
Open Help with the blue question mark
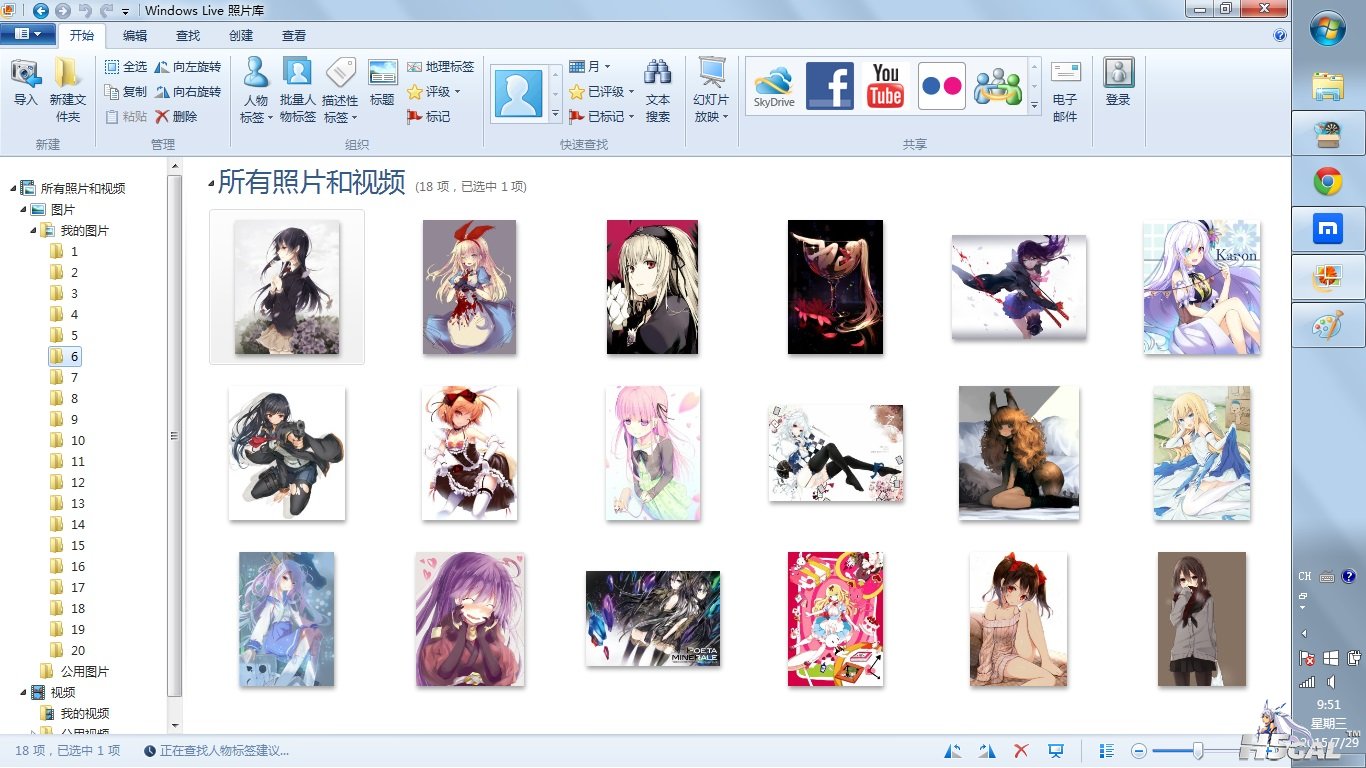click(1280, 35)
